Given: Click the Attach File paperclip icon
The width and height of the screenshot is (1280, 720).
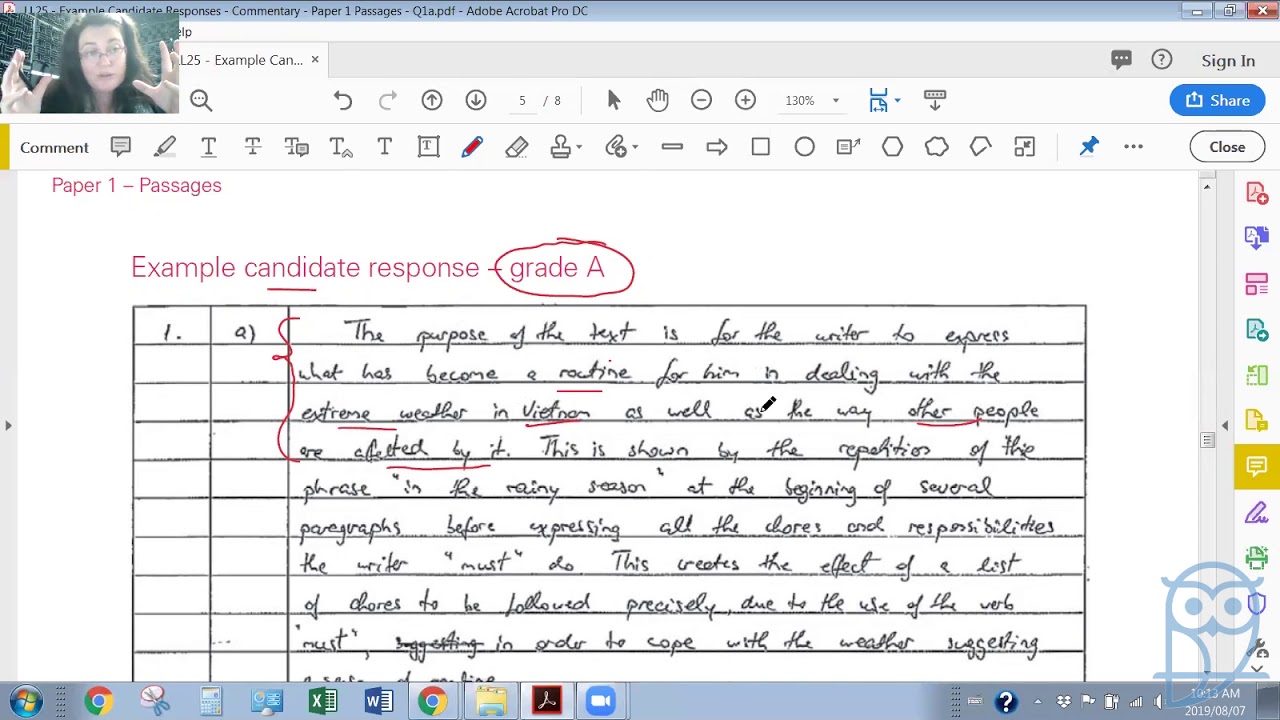Looking at the screenshot, I should pos(616,147).
